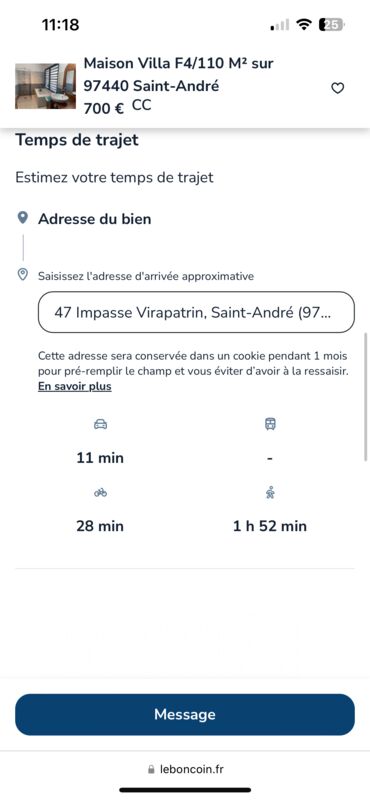Tap the heart favorite icon
This screenshot has width=370, height=800.
pyautogui.click(x=337, y=88)
